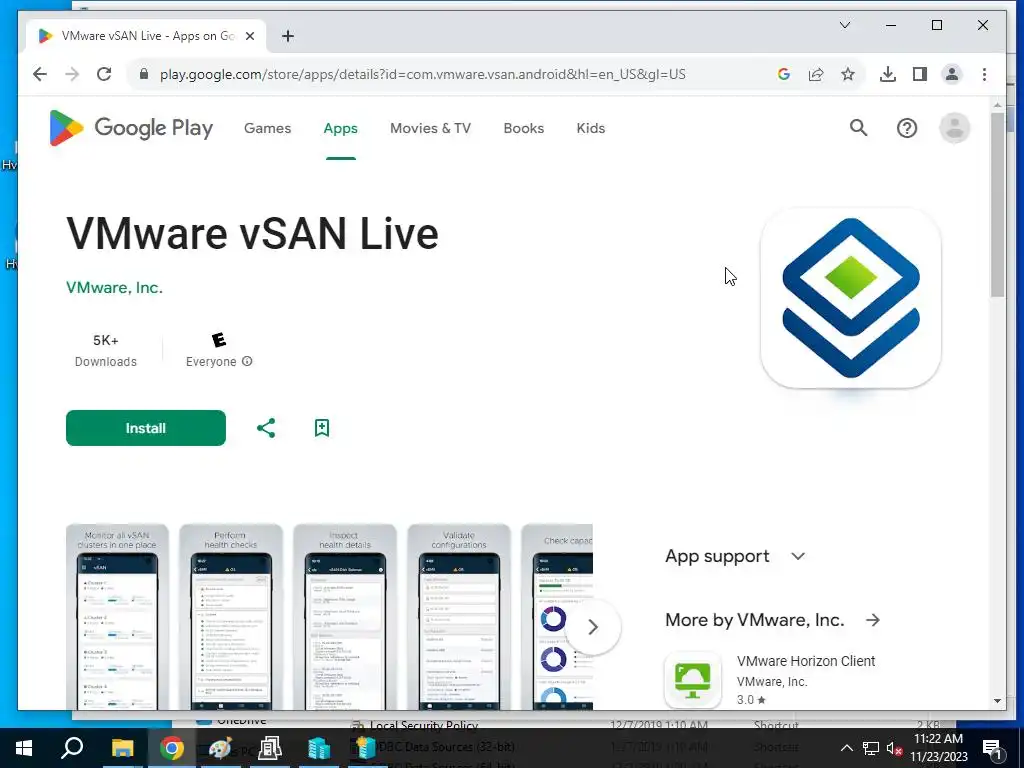Open the Google Play account avatar
1024x768 pixels.
(x=954, y=128)
